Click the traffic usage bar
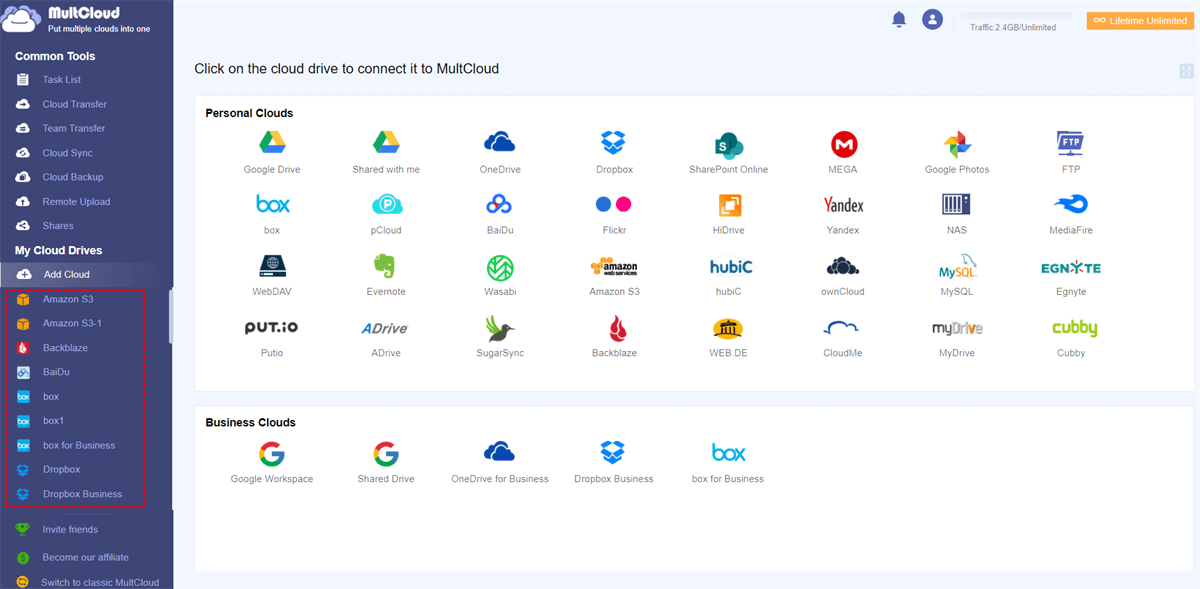Image resolution: width=1200 pixels, height=589 pixels. point(1015,16)
